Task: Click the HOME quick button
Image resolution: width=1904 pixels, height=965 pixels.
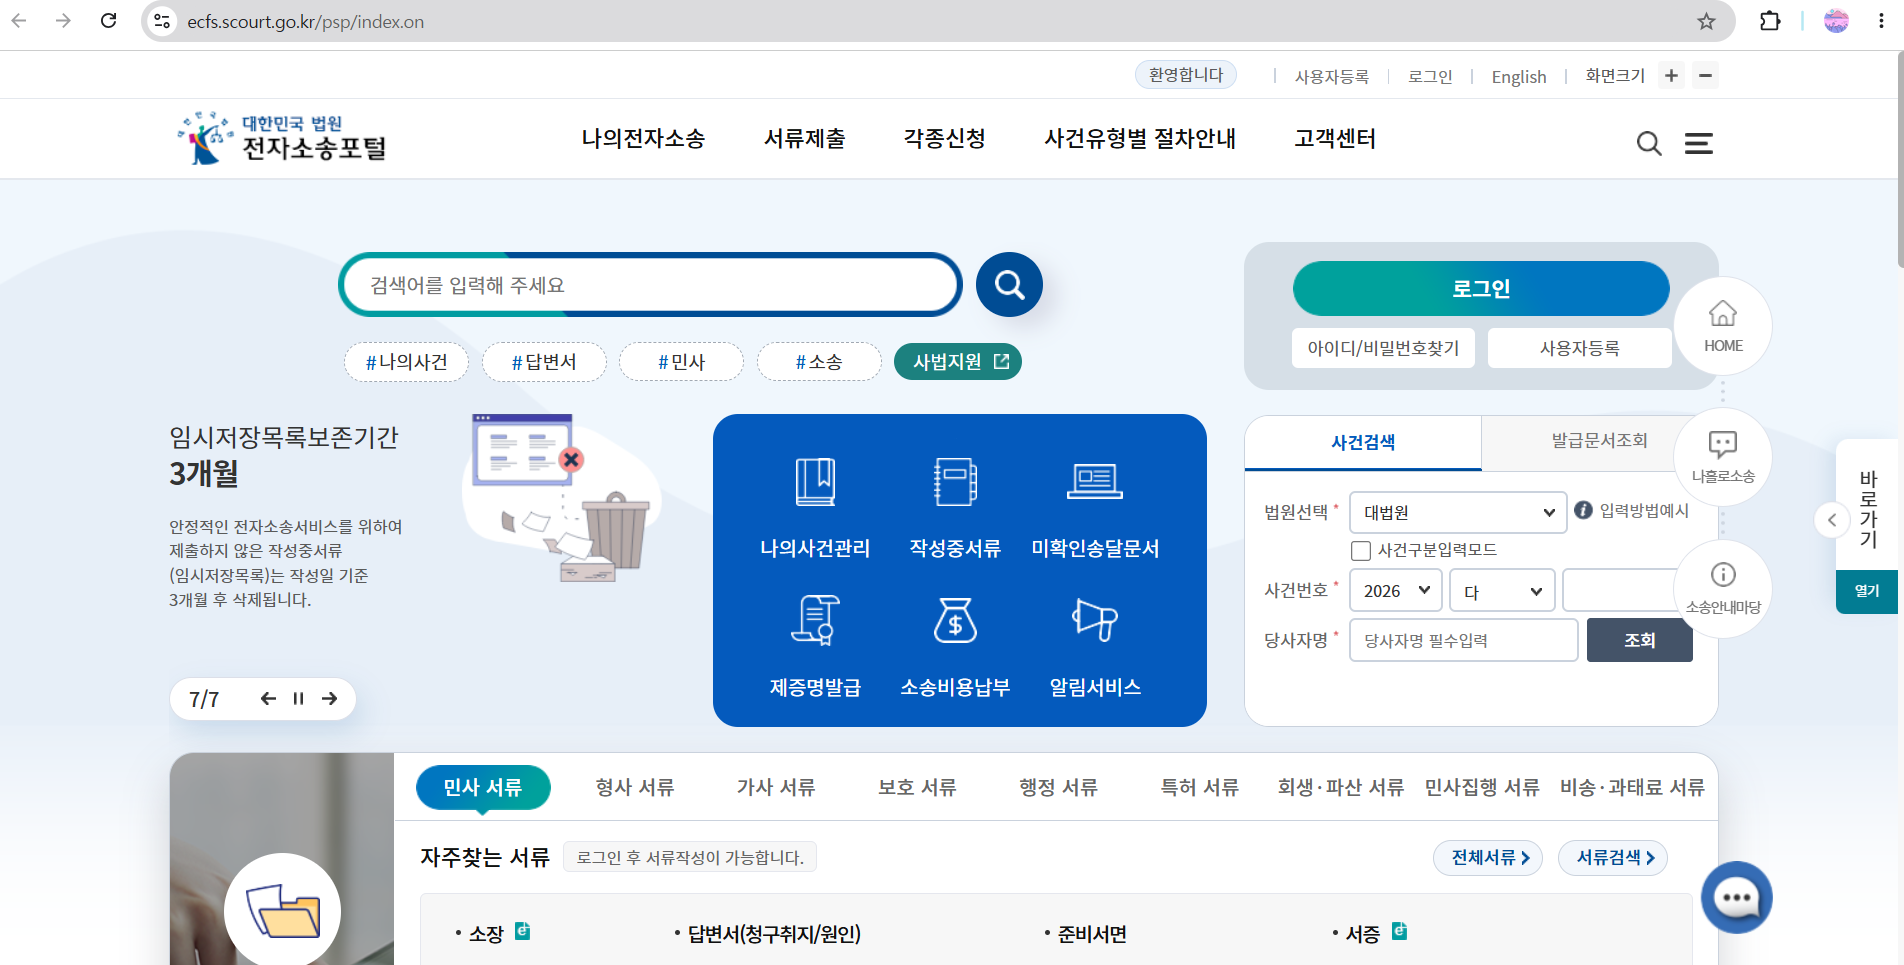Action: pyautogui.click(x=1723, y=326)
